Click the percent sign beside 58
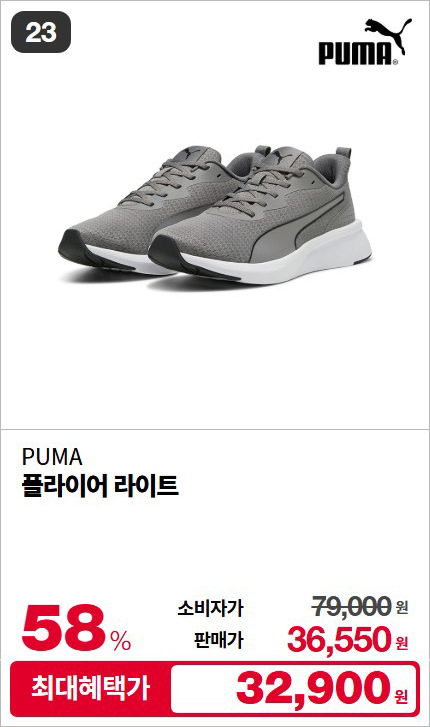Viewport: 430px width, 727px height. pyautogui.click(x=121, y=642)
